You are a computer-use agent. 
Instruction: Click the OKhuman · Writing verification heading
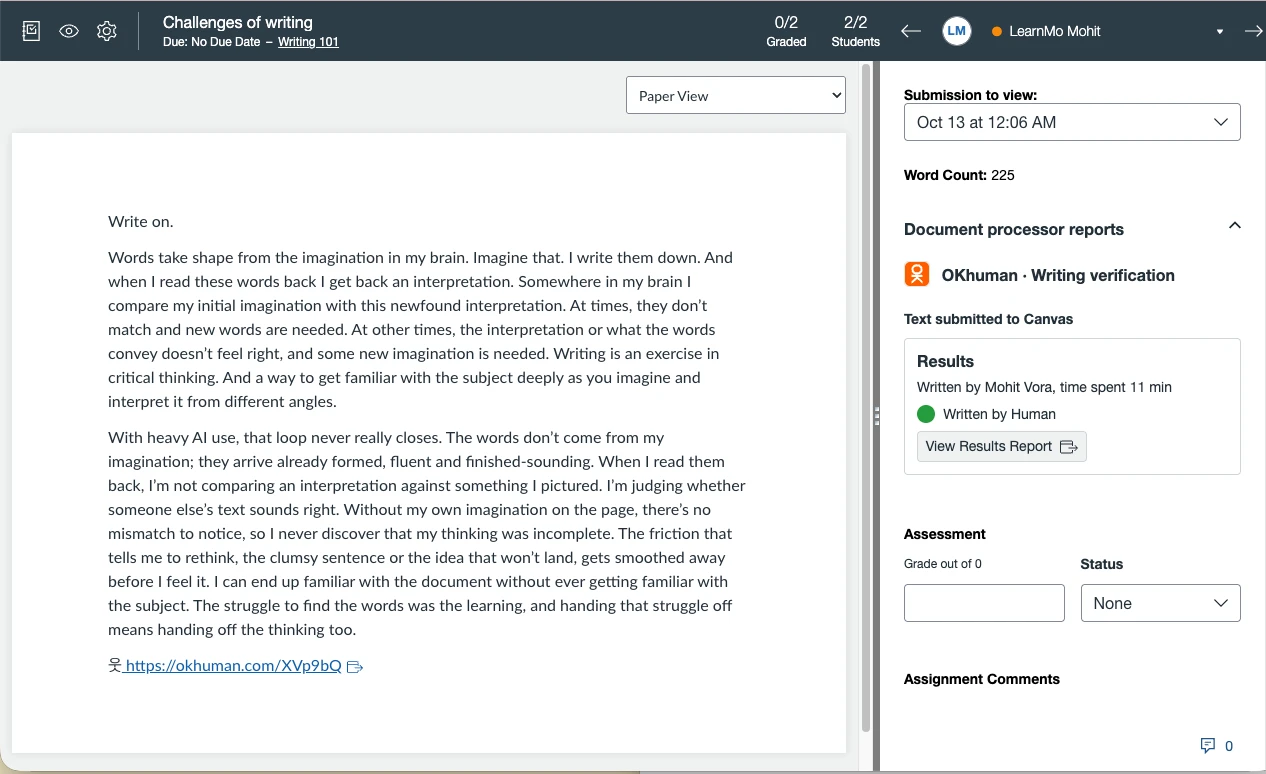[x=1058, y=275]
